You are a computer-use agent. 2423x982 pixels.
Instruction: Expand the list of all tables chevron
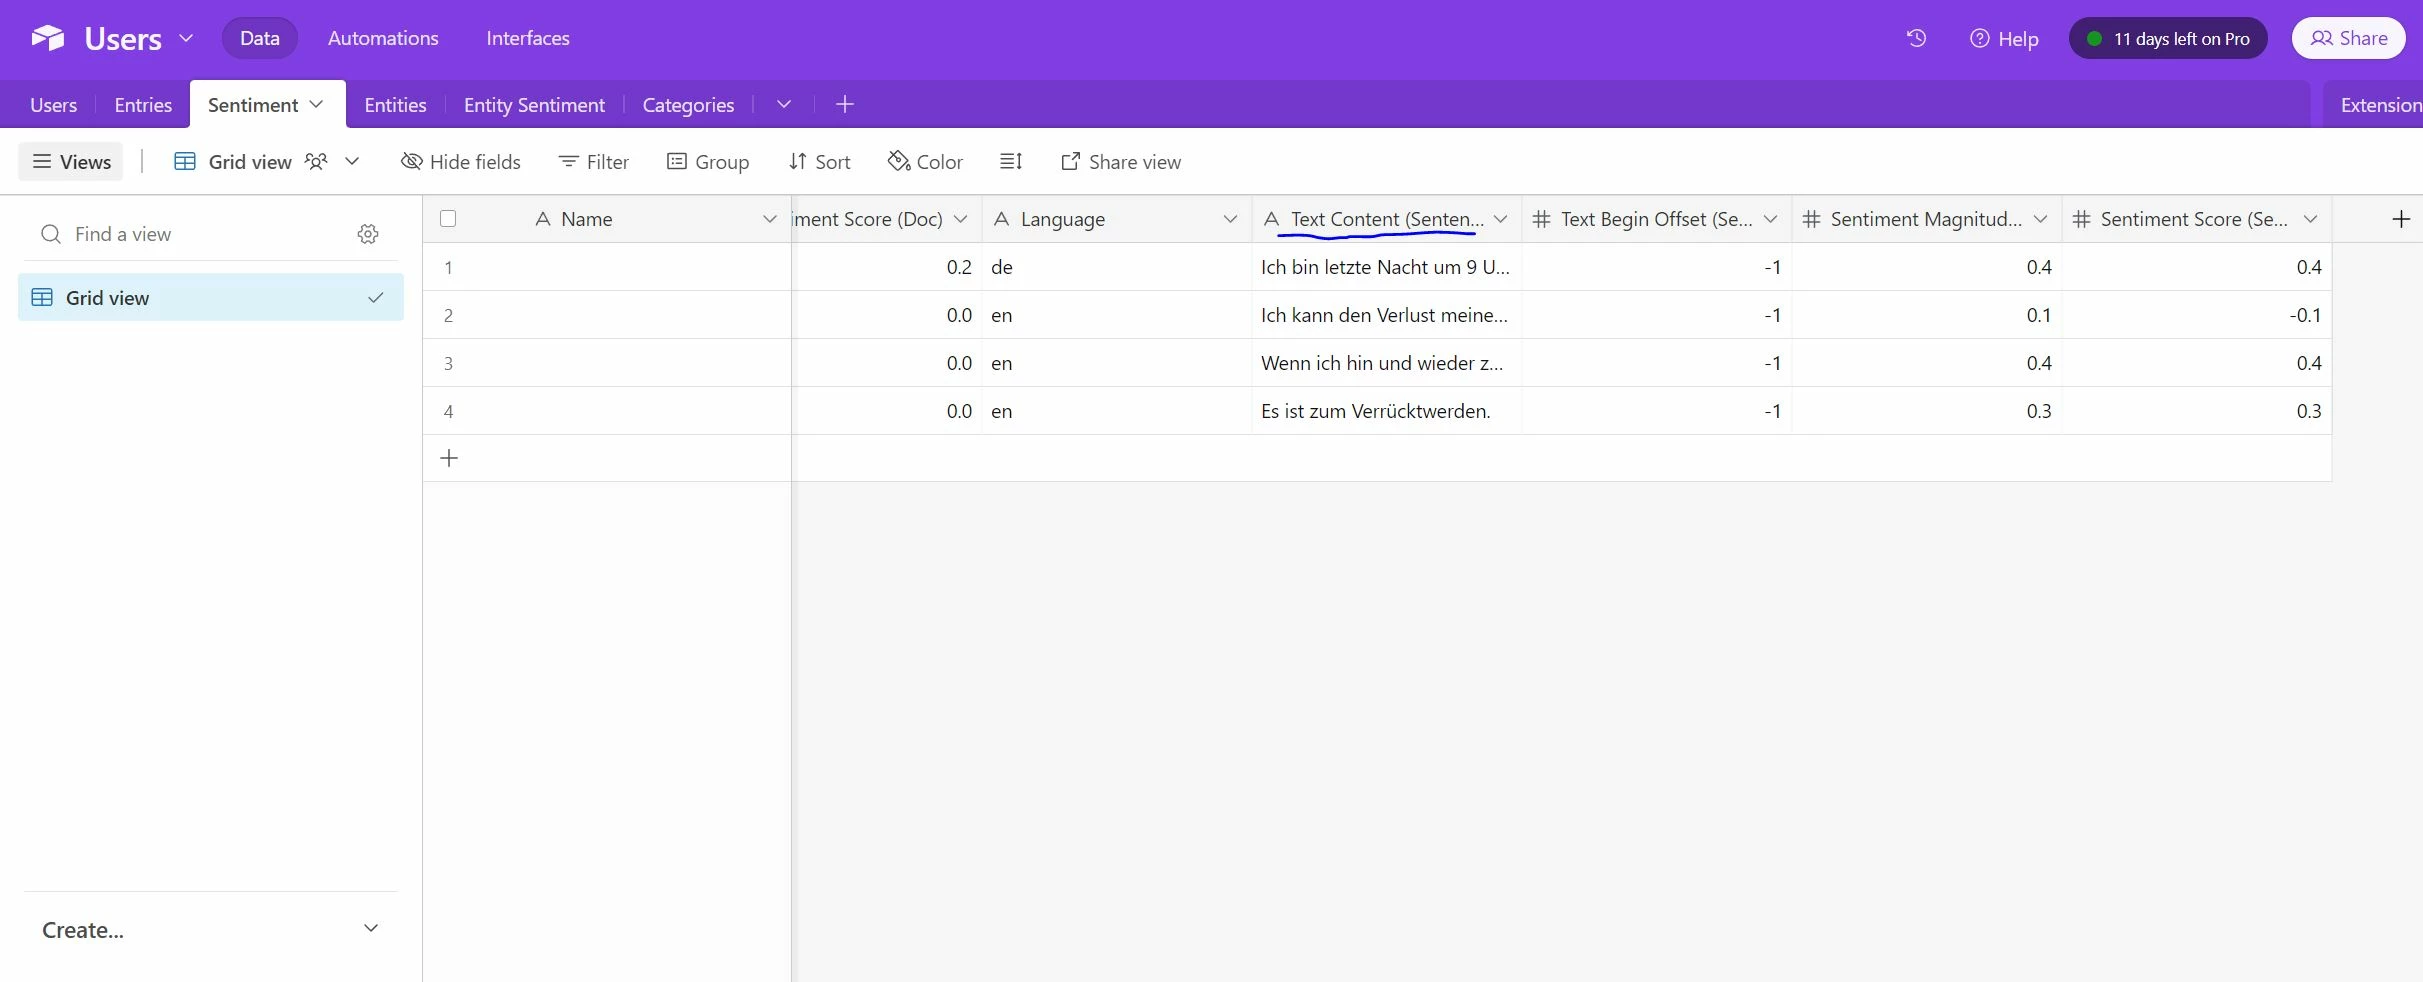point(784,104)
